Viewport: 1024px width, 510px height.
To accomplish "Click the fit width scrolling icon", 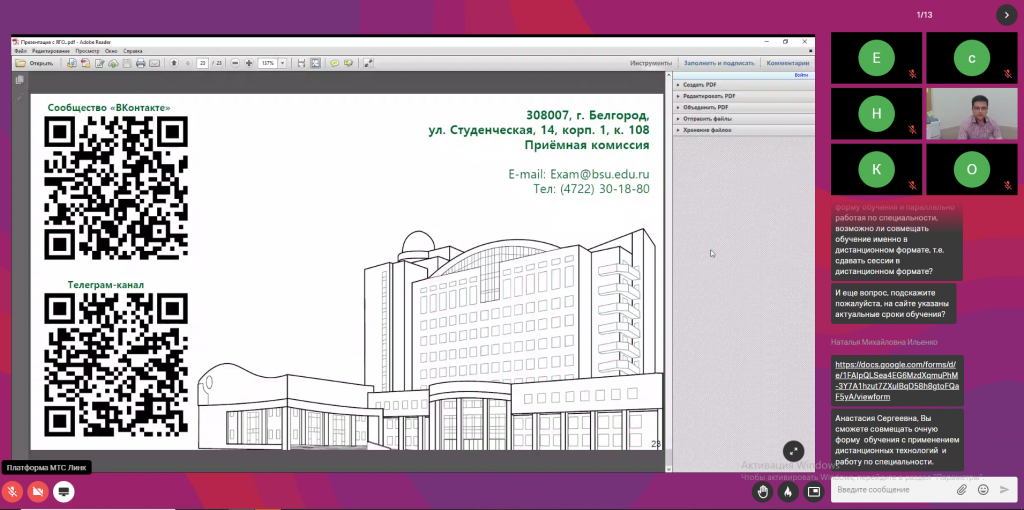I will click(x=301, y=63).
